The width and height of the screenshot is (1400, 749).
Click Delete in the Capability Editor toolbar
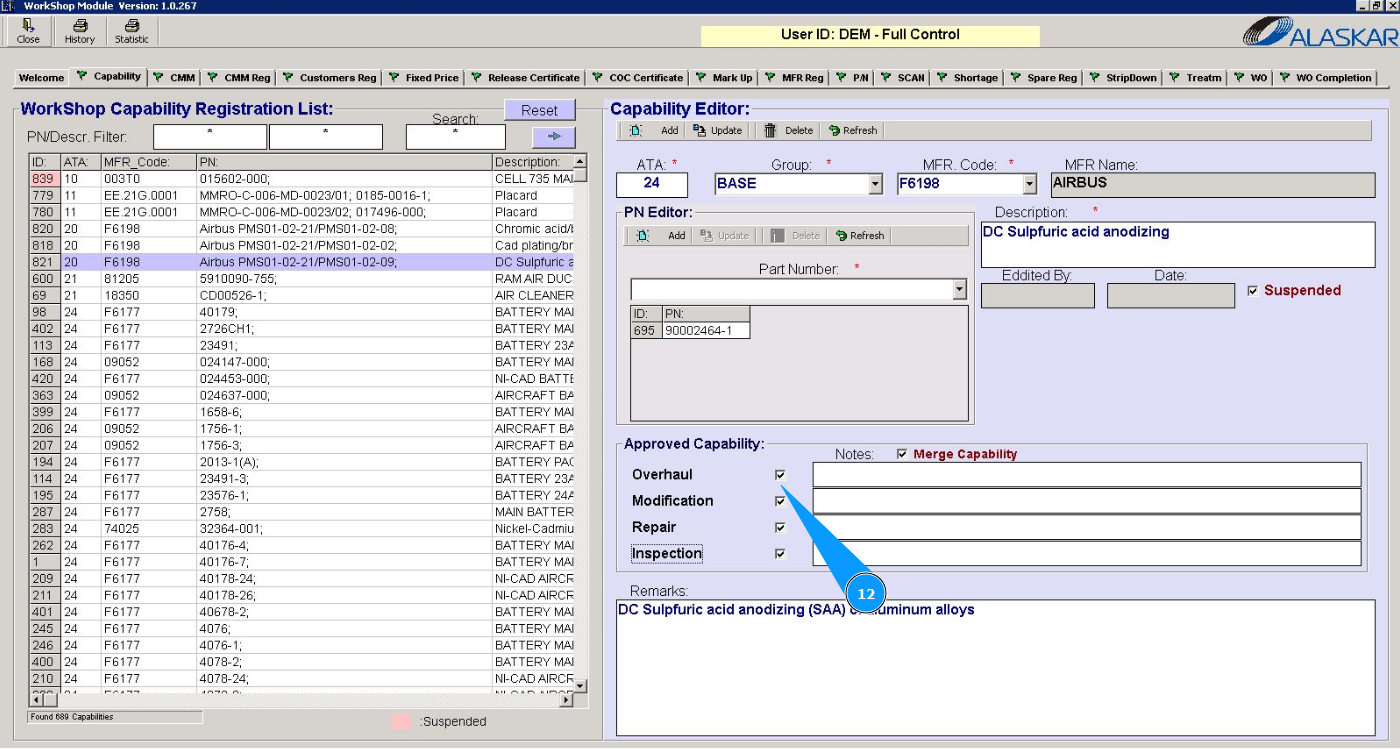(789, 131)
